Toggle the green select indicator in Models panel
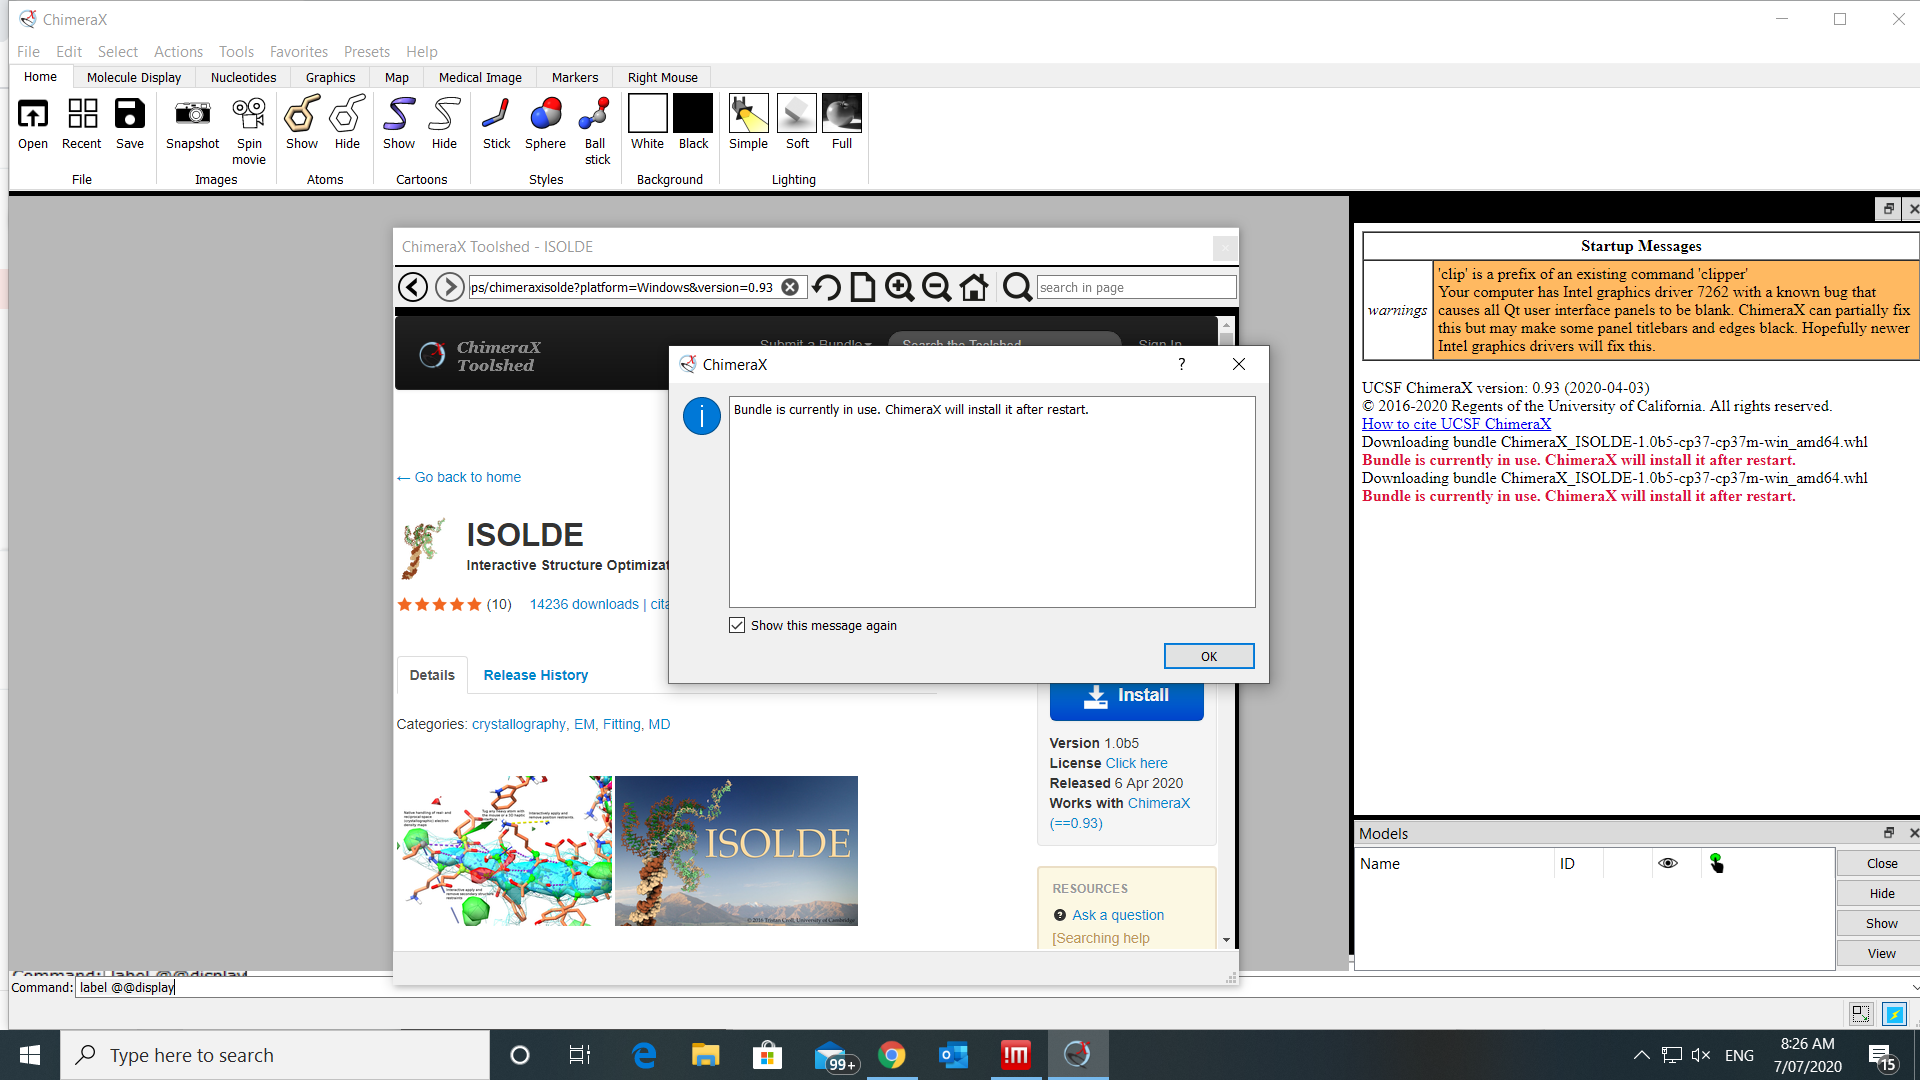This screenshot has width=1920, height=1080. tap(1717, 863)
